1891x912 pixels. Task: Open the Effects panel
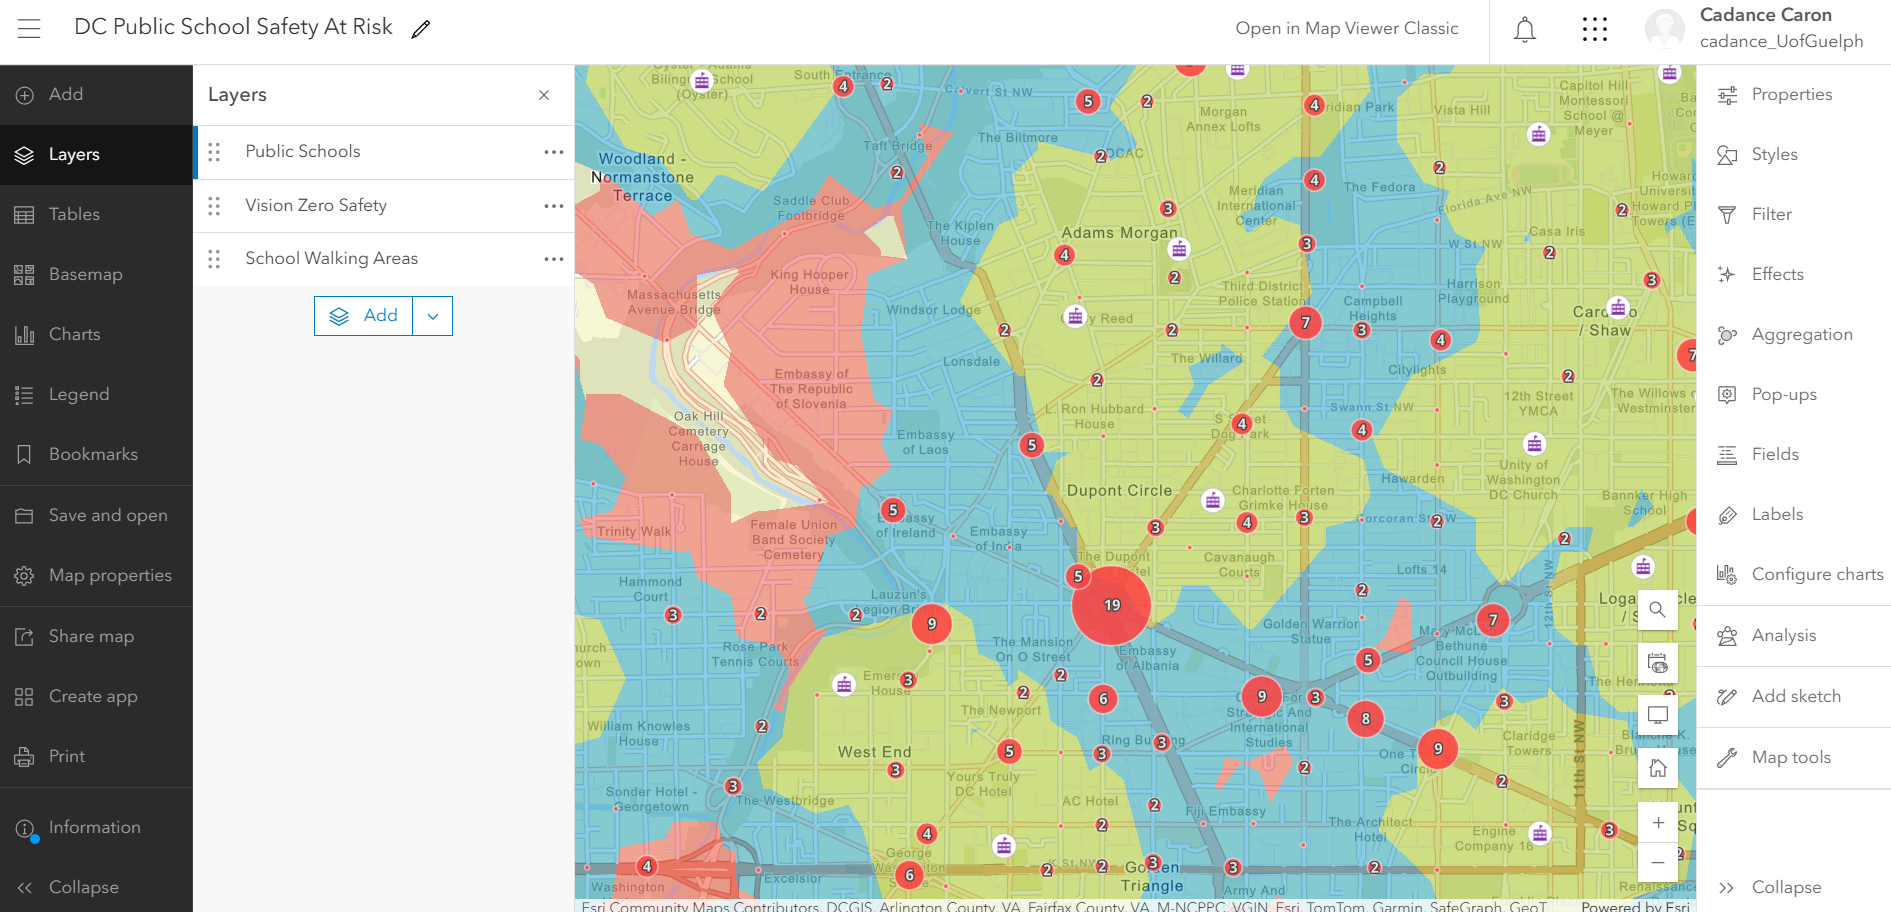click(1778, 273)
